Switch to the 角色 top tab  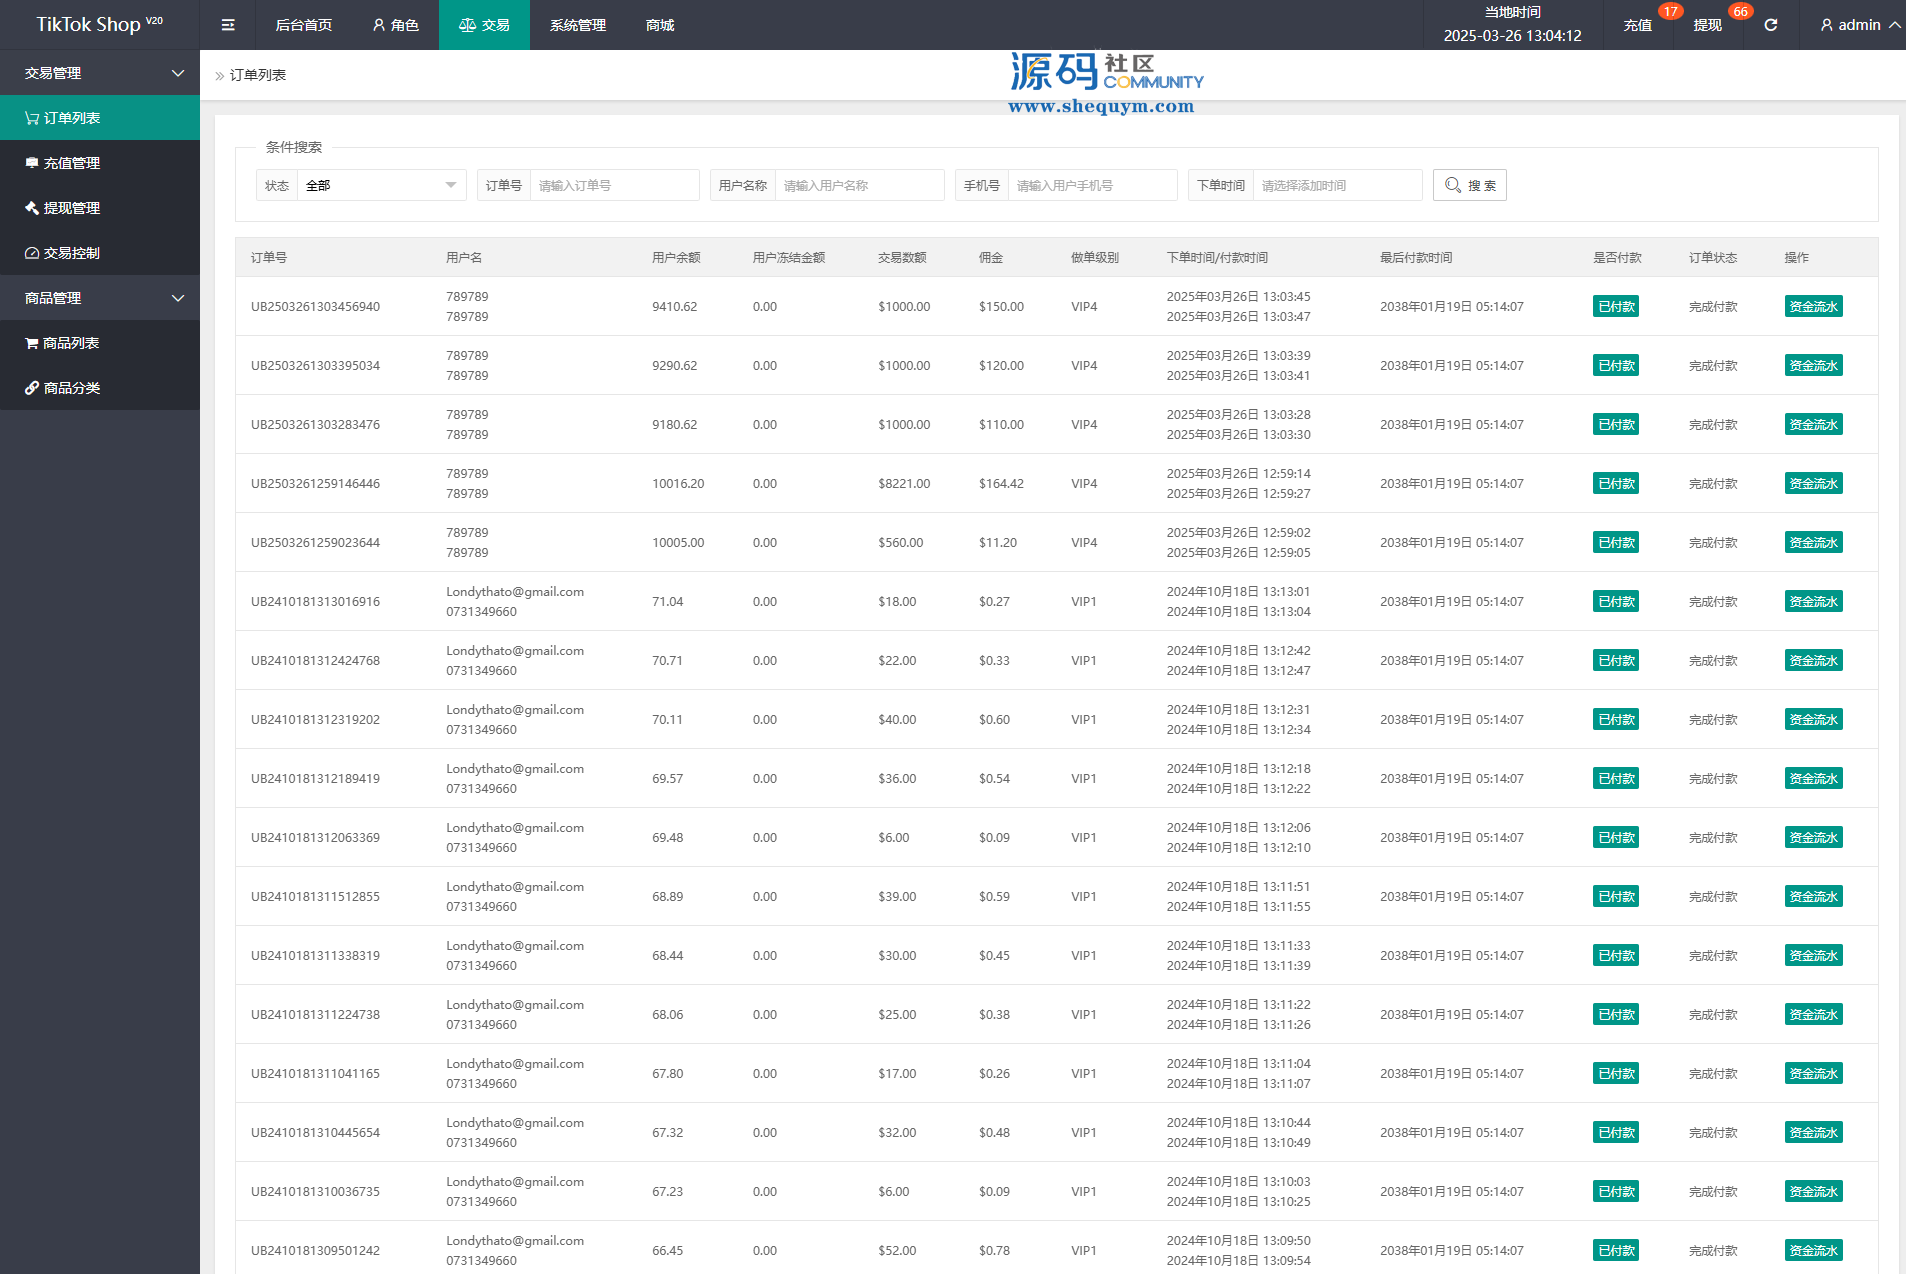pyautogui.click(x=395, y=25)
